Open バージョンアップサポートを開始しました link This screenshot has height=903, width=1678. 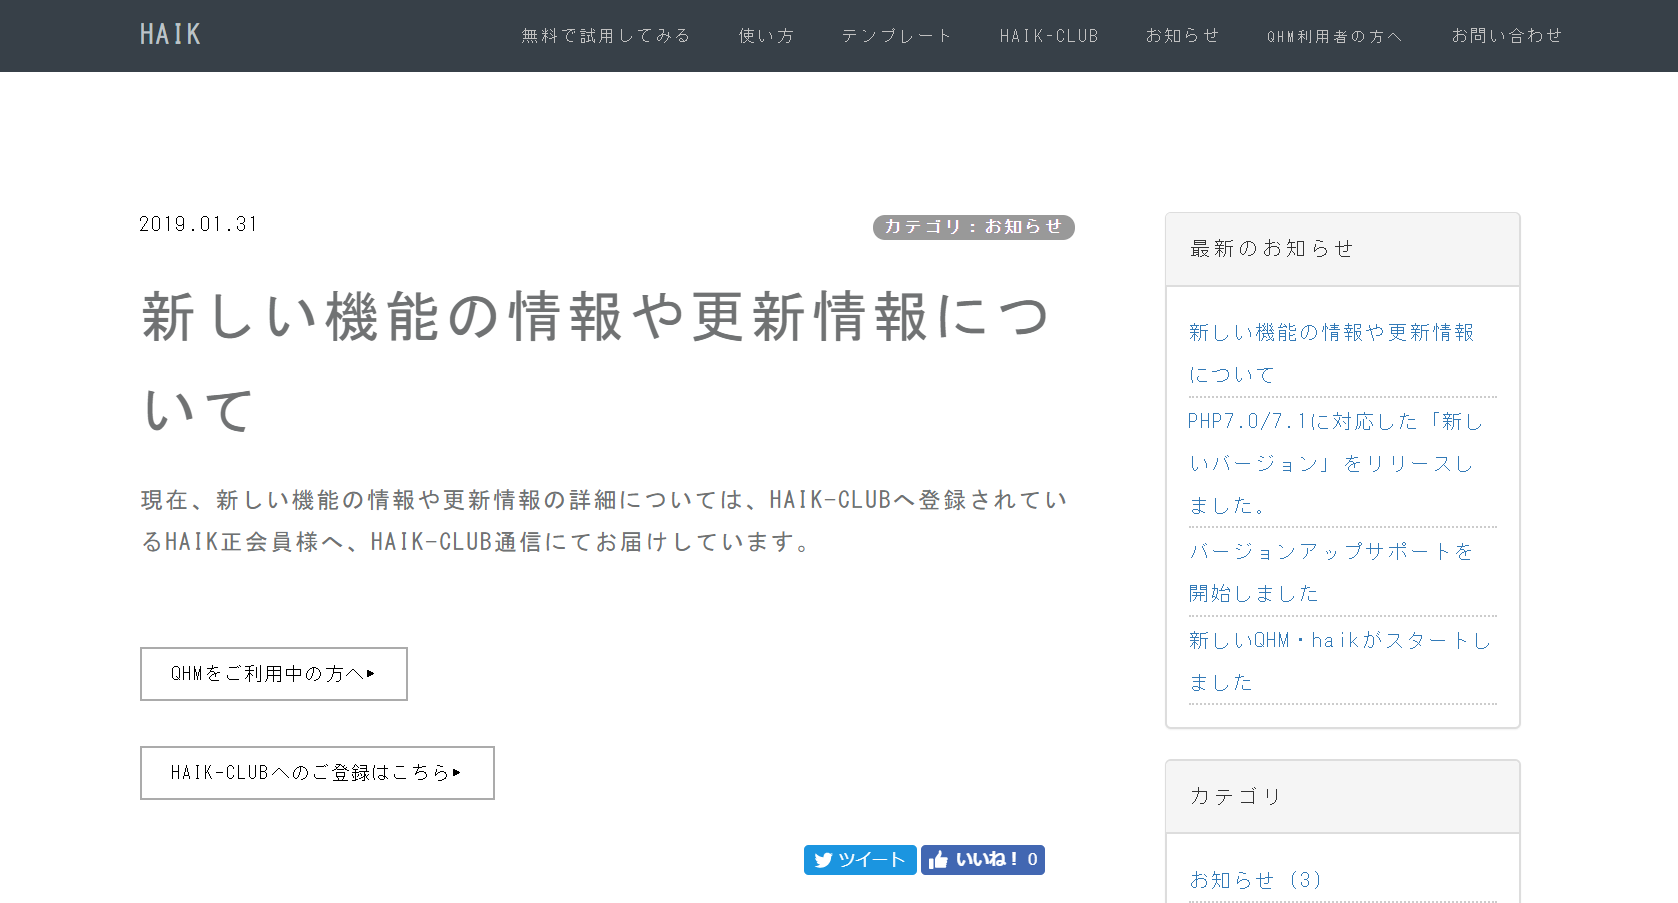point(1331,572)
